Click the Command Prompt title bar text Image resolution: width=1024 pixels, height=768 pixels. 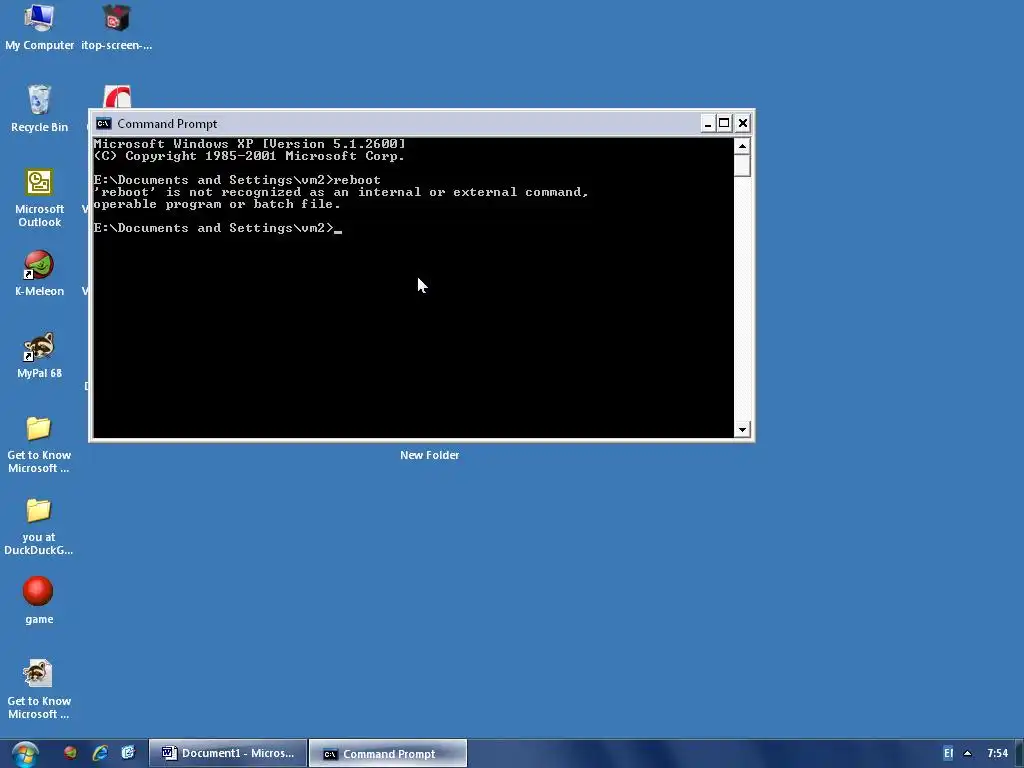[x=167, y=124]
